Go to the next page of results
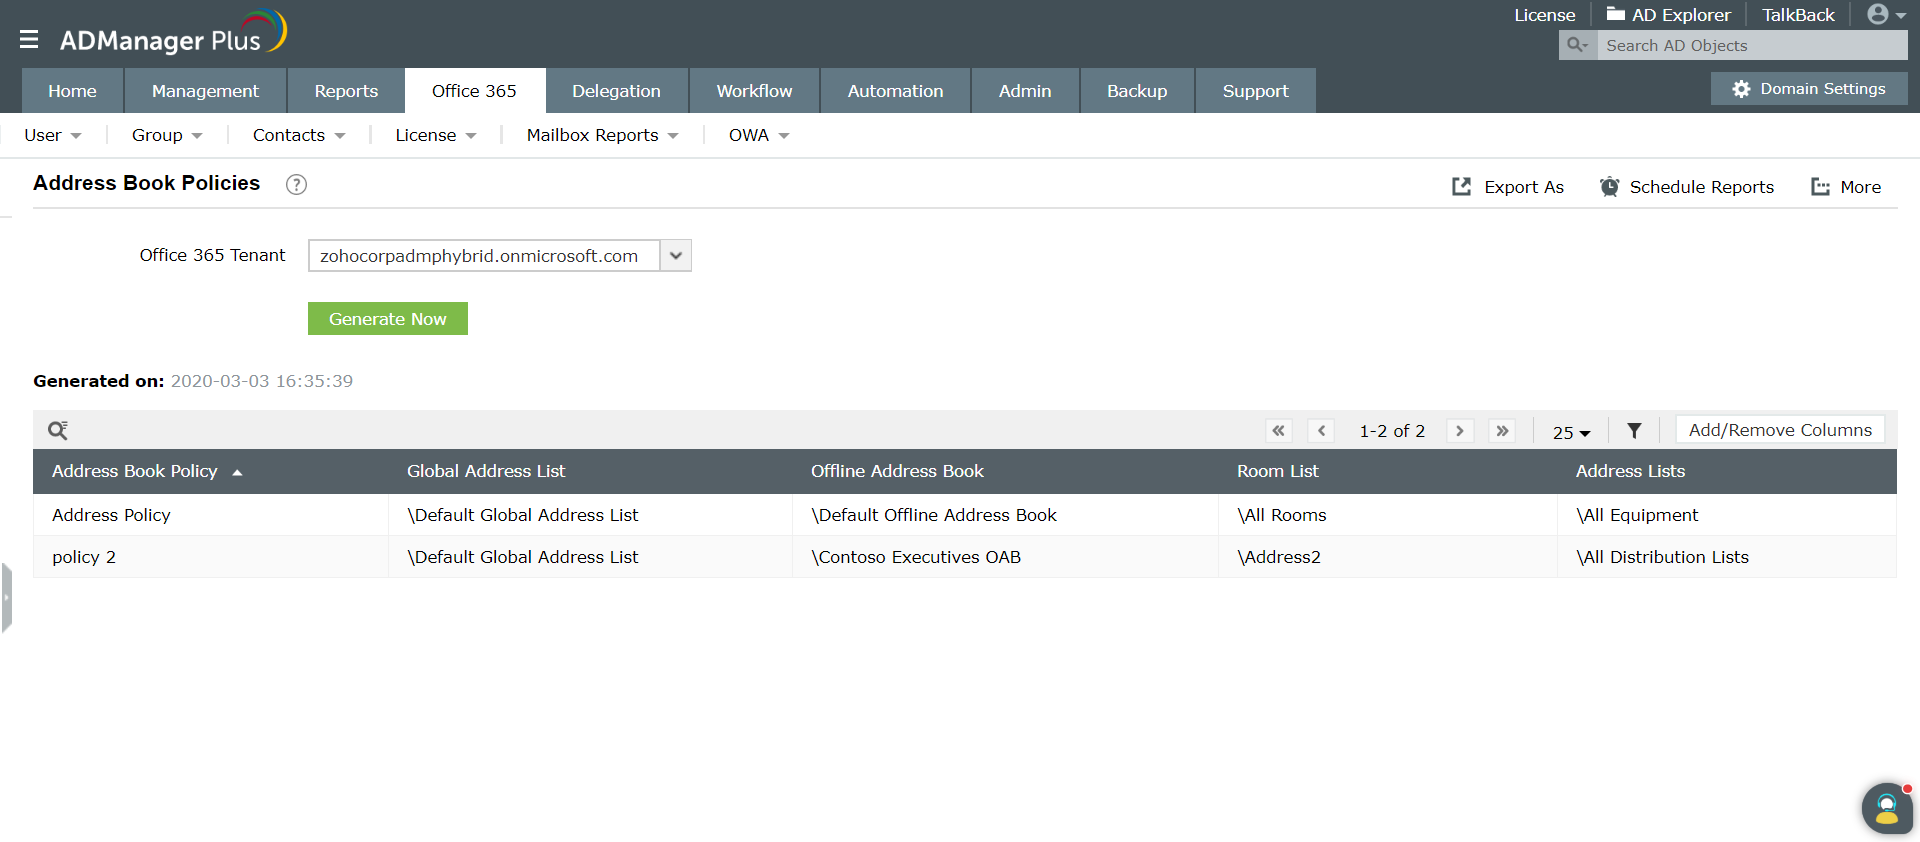Viewport: 1920px width, 842px height. pyautogui.click(x=1460, y=431)
